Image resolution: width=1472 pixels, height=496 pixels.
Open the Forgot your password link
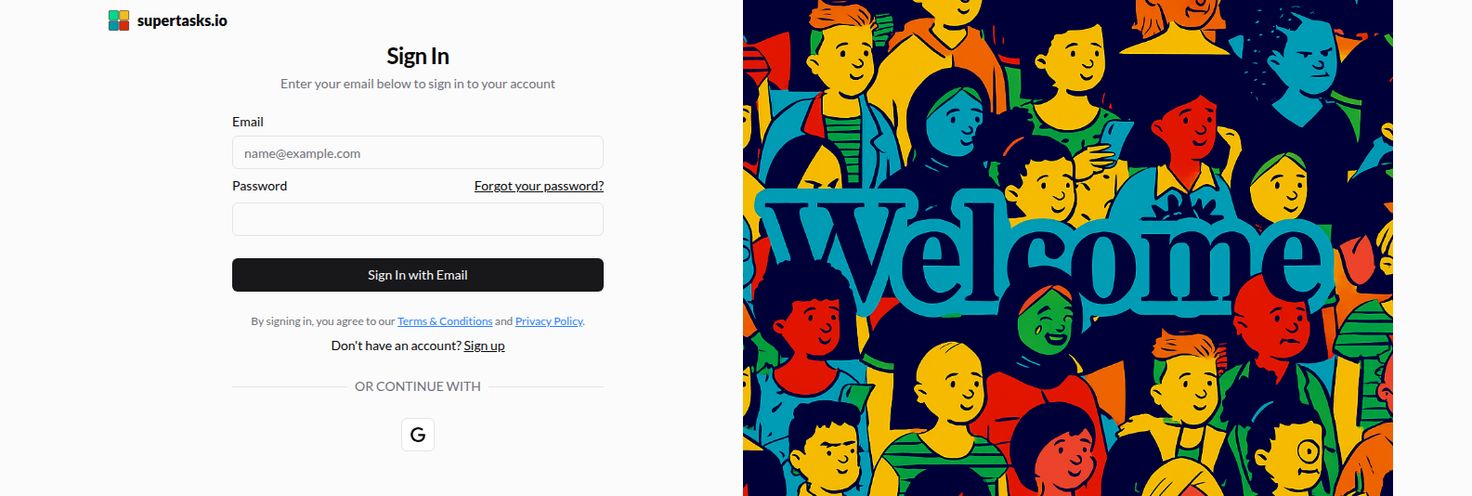[539, 186]
